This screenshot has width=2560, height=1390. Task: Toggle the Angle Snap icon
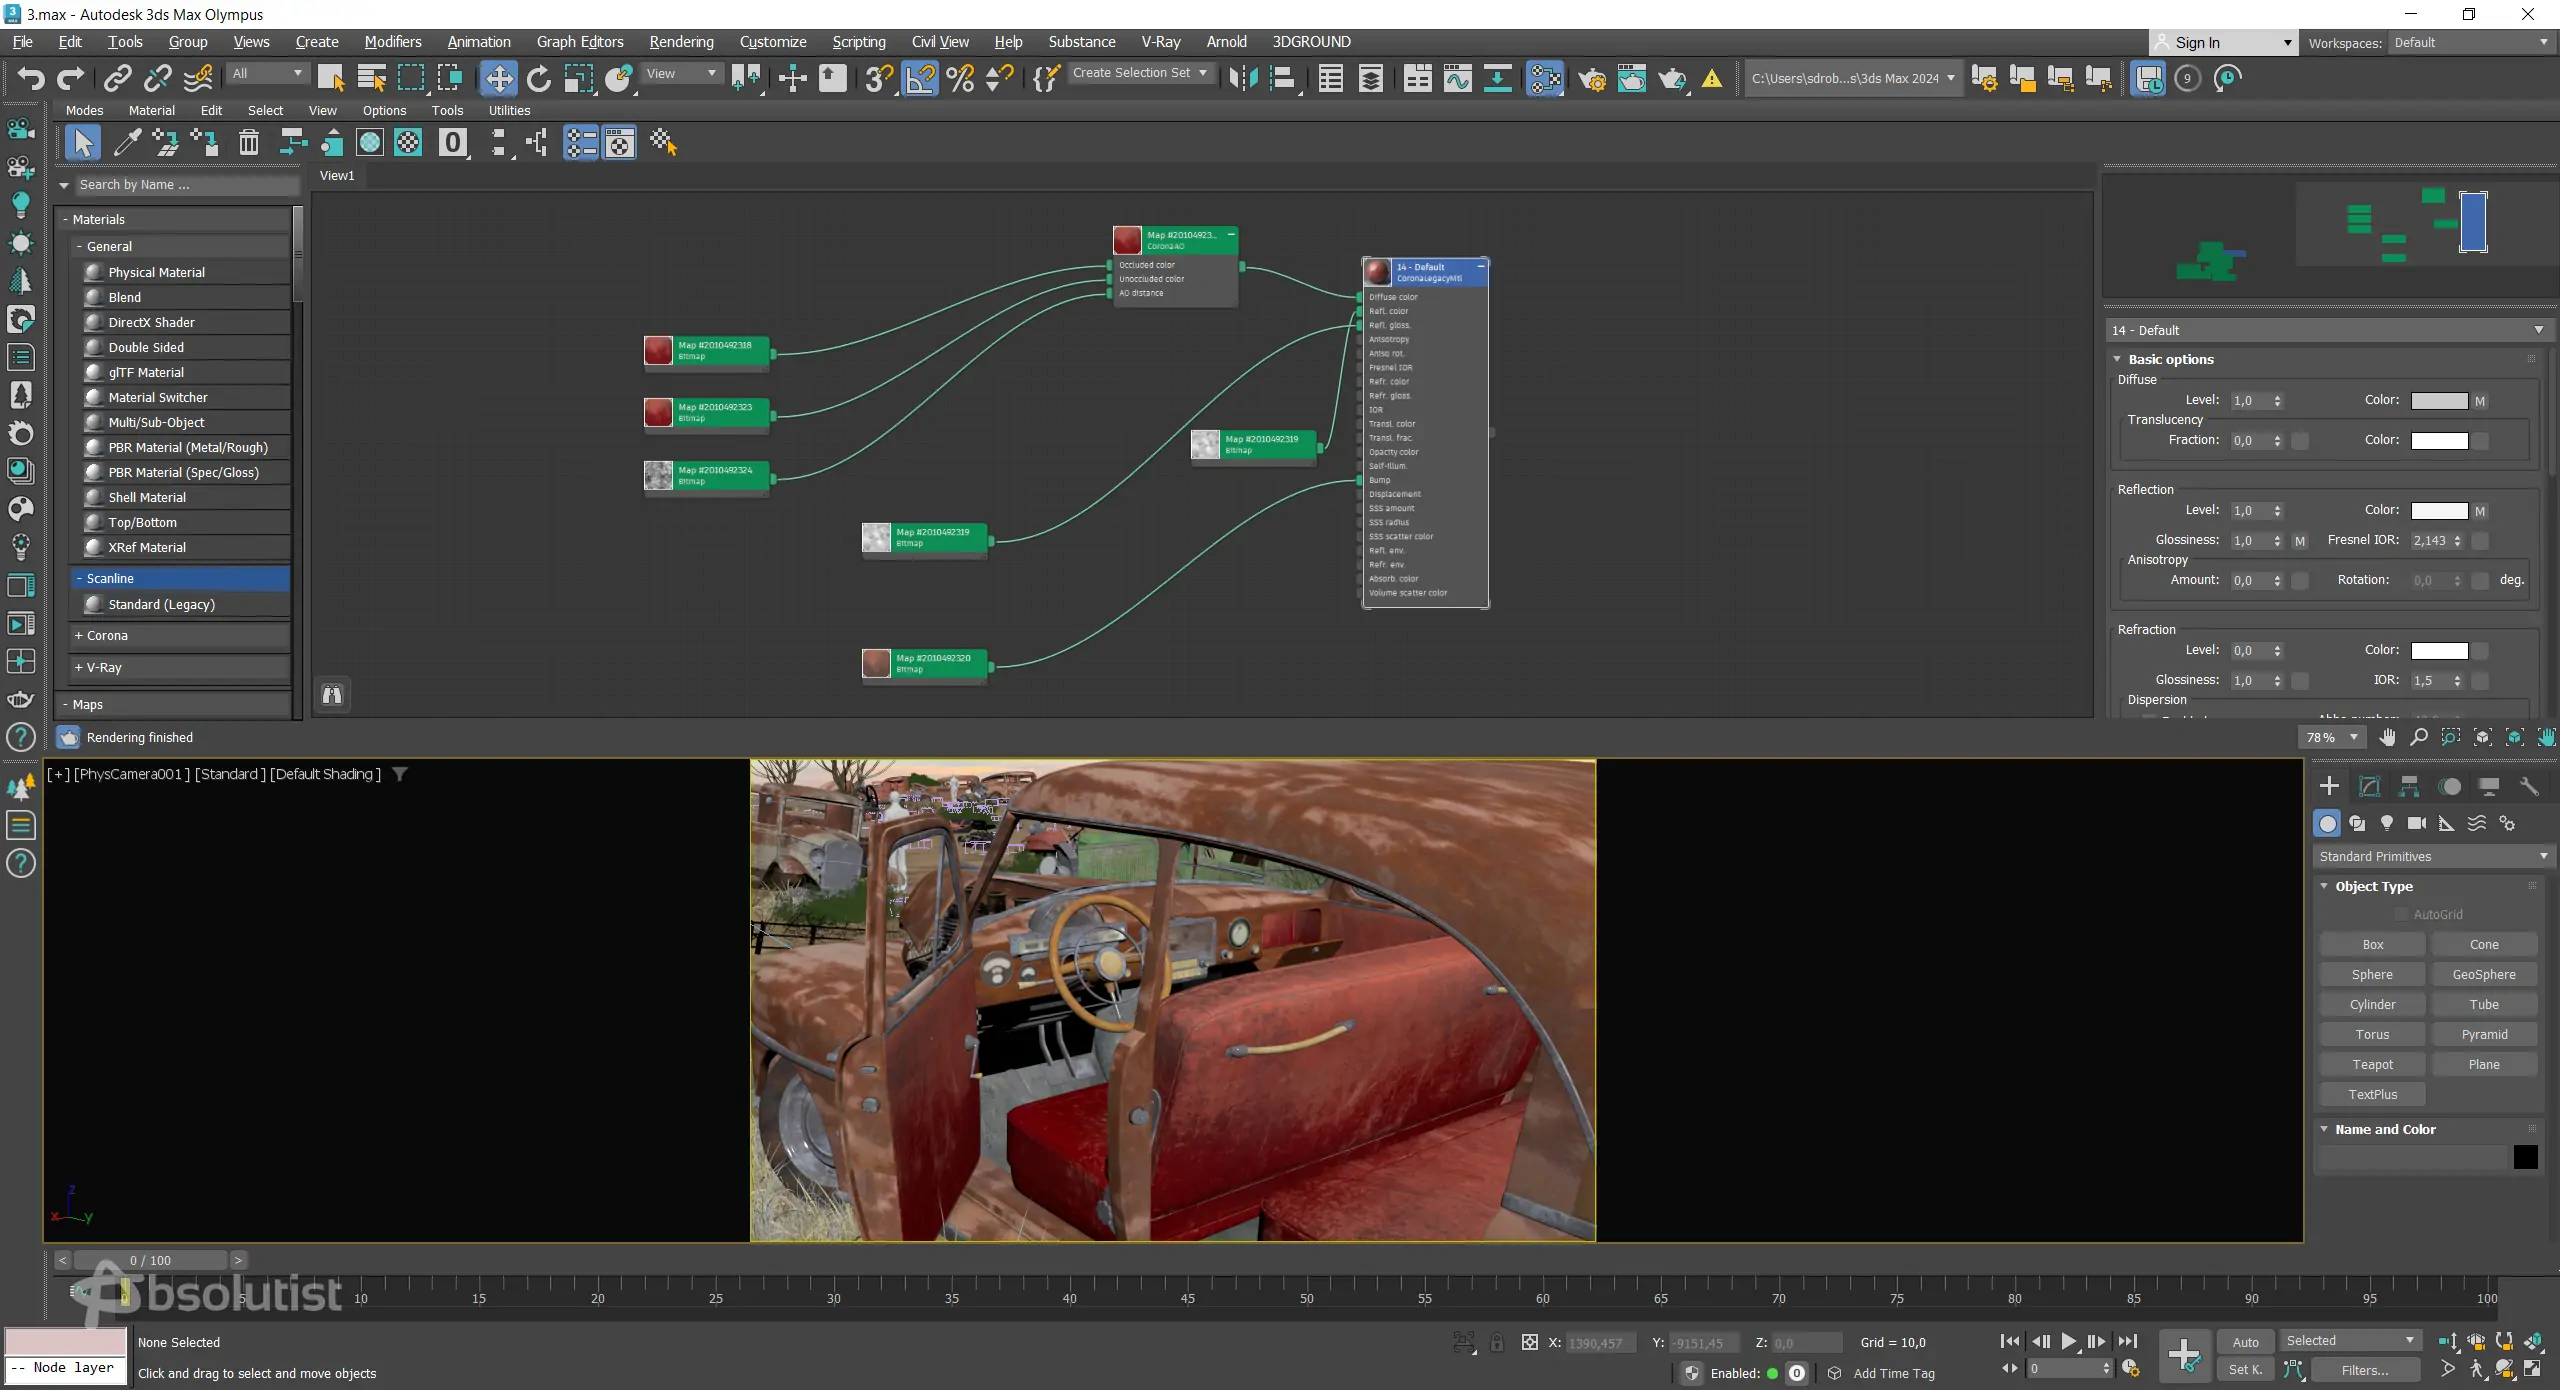pos(920,78)
